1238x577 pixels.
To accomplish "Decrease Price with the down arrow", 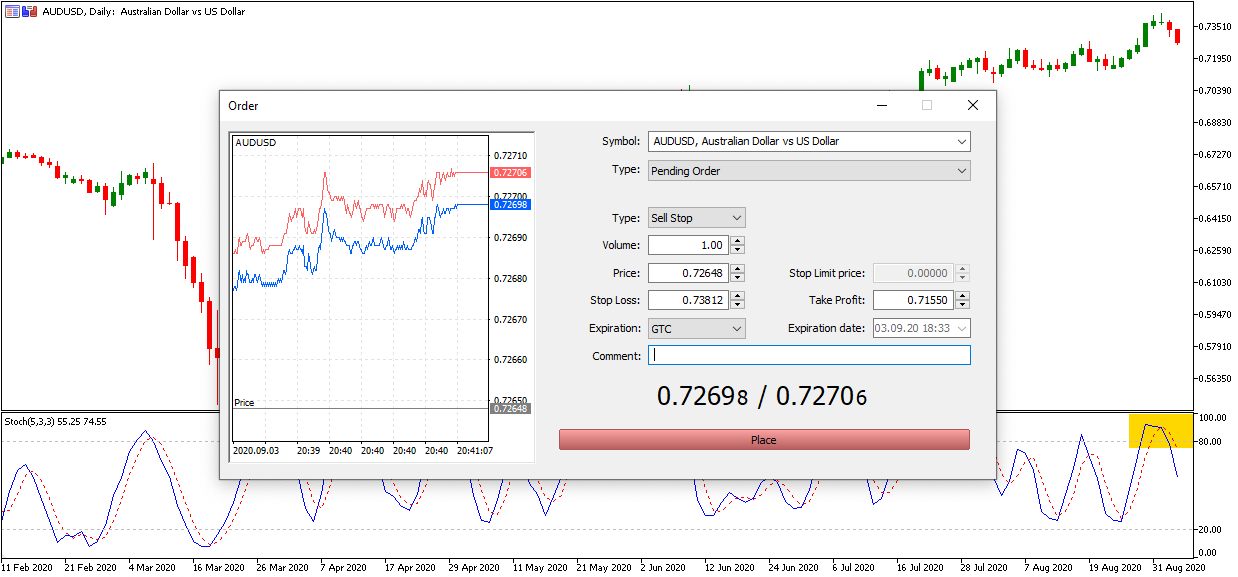I will tap(737, 277).
